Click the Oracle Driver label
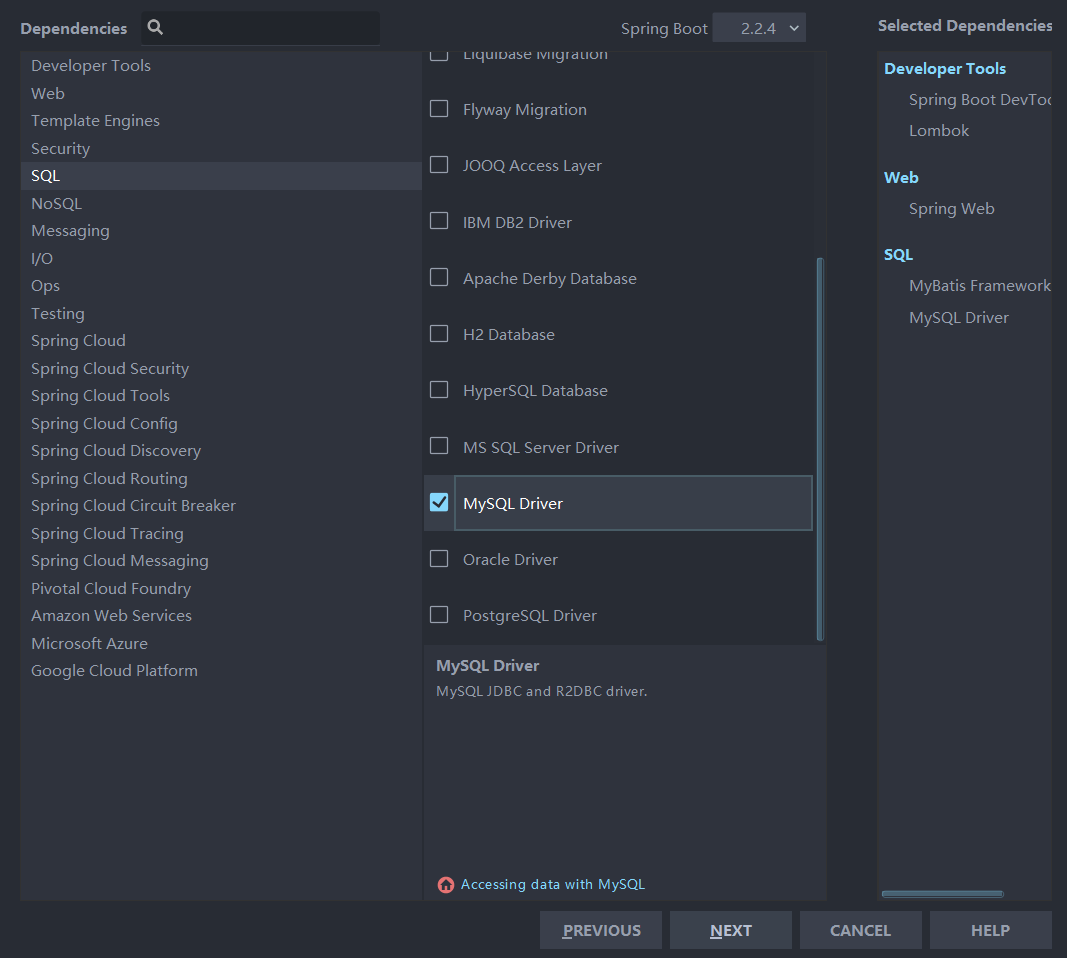This screenshot has width=1067, height=958. [x=510, y=559]
